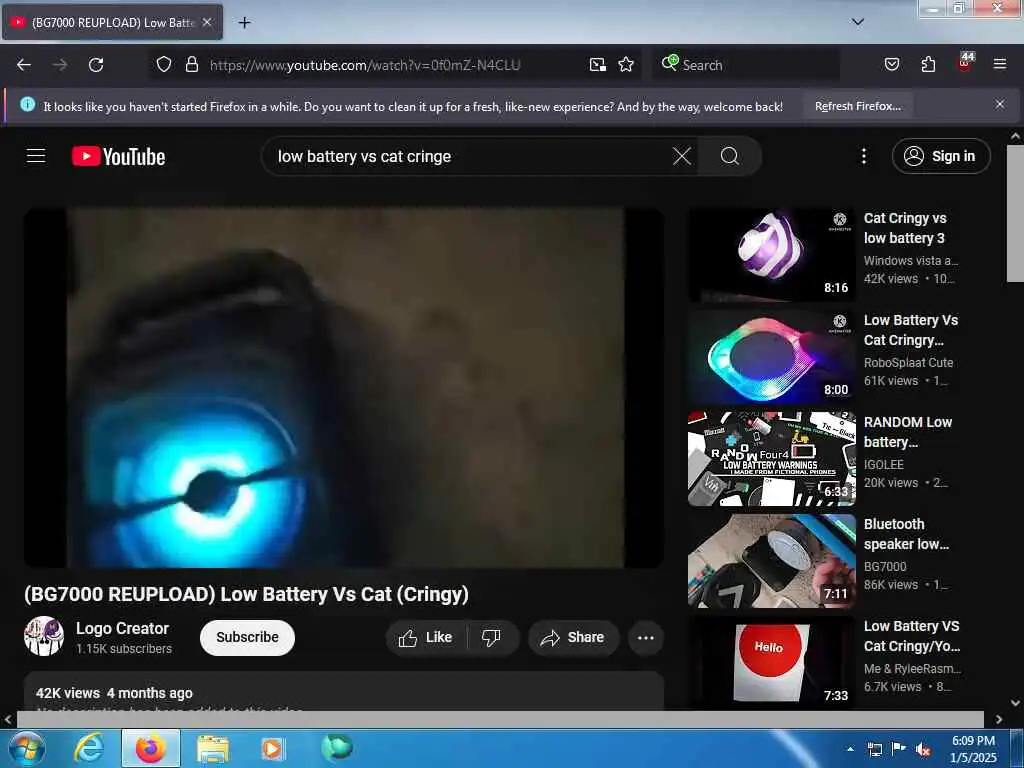Open the network tray icon
Viewport: 1024px width, 768px height.
[874, 750]
